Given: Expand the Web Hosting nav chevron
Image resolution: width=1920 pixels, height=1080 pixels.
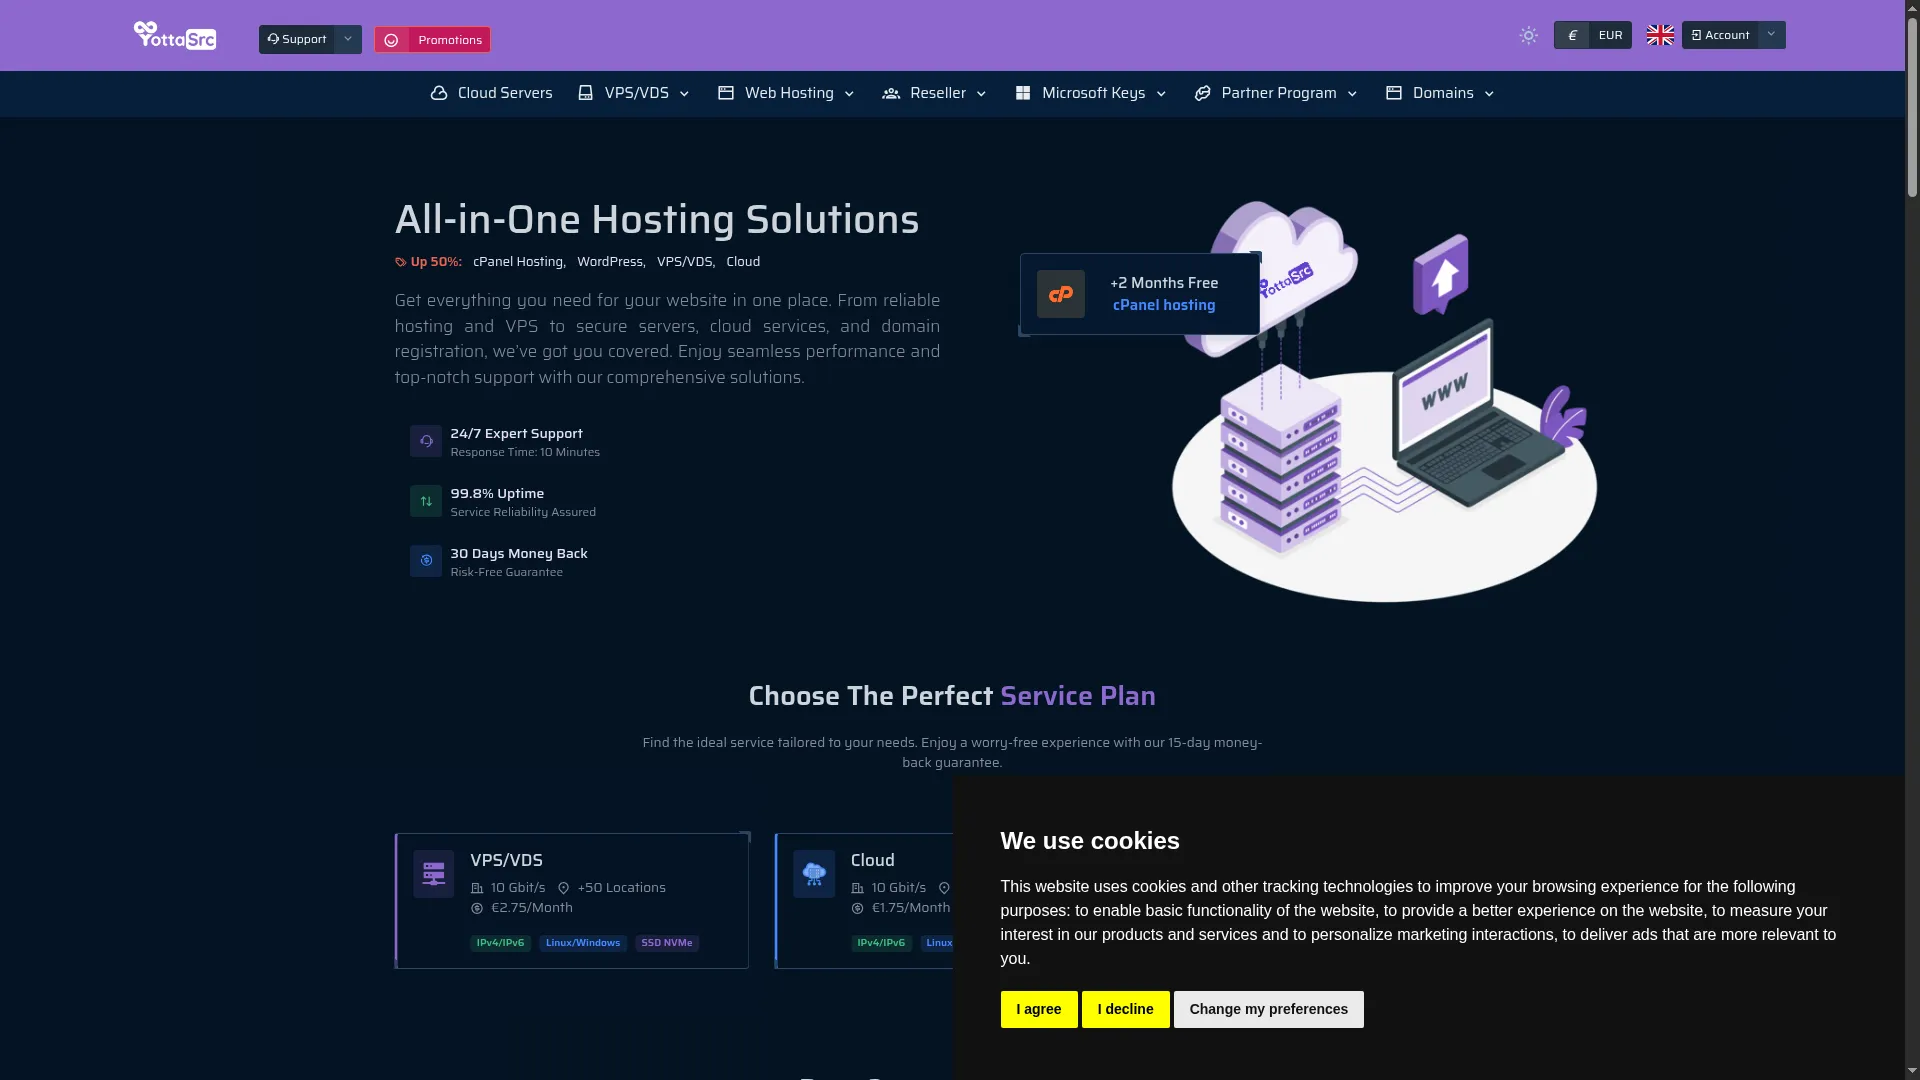Looking at the screenshot, I should coord(849,94).
